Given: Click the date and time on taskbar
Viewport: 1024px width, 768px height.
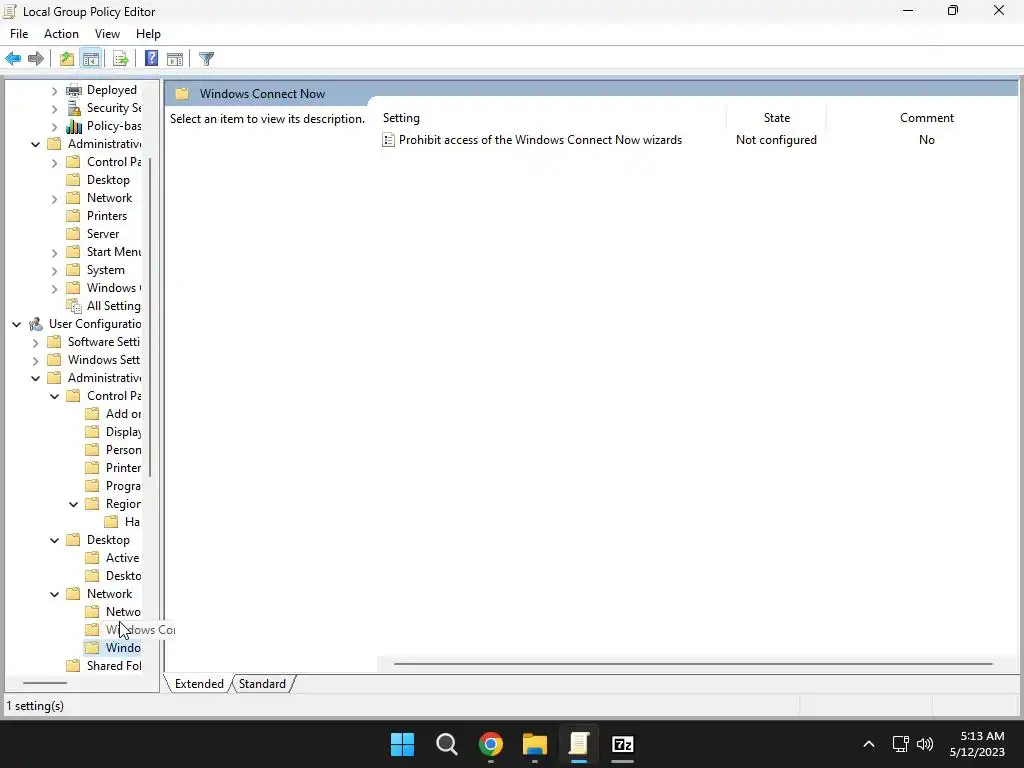Looking at the screenshot, I should click(x=977, y=744).
